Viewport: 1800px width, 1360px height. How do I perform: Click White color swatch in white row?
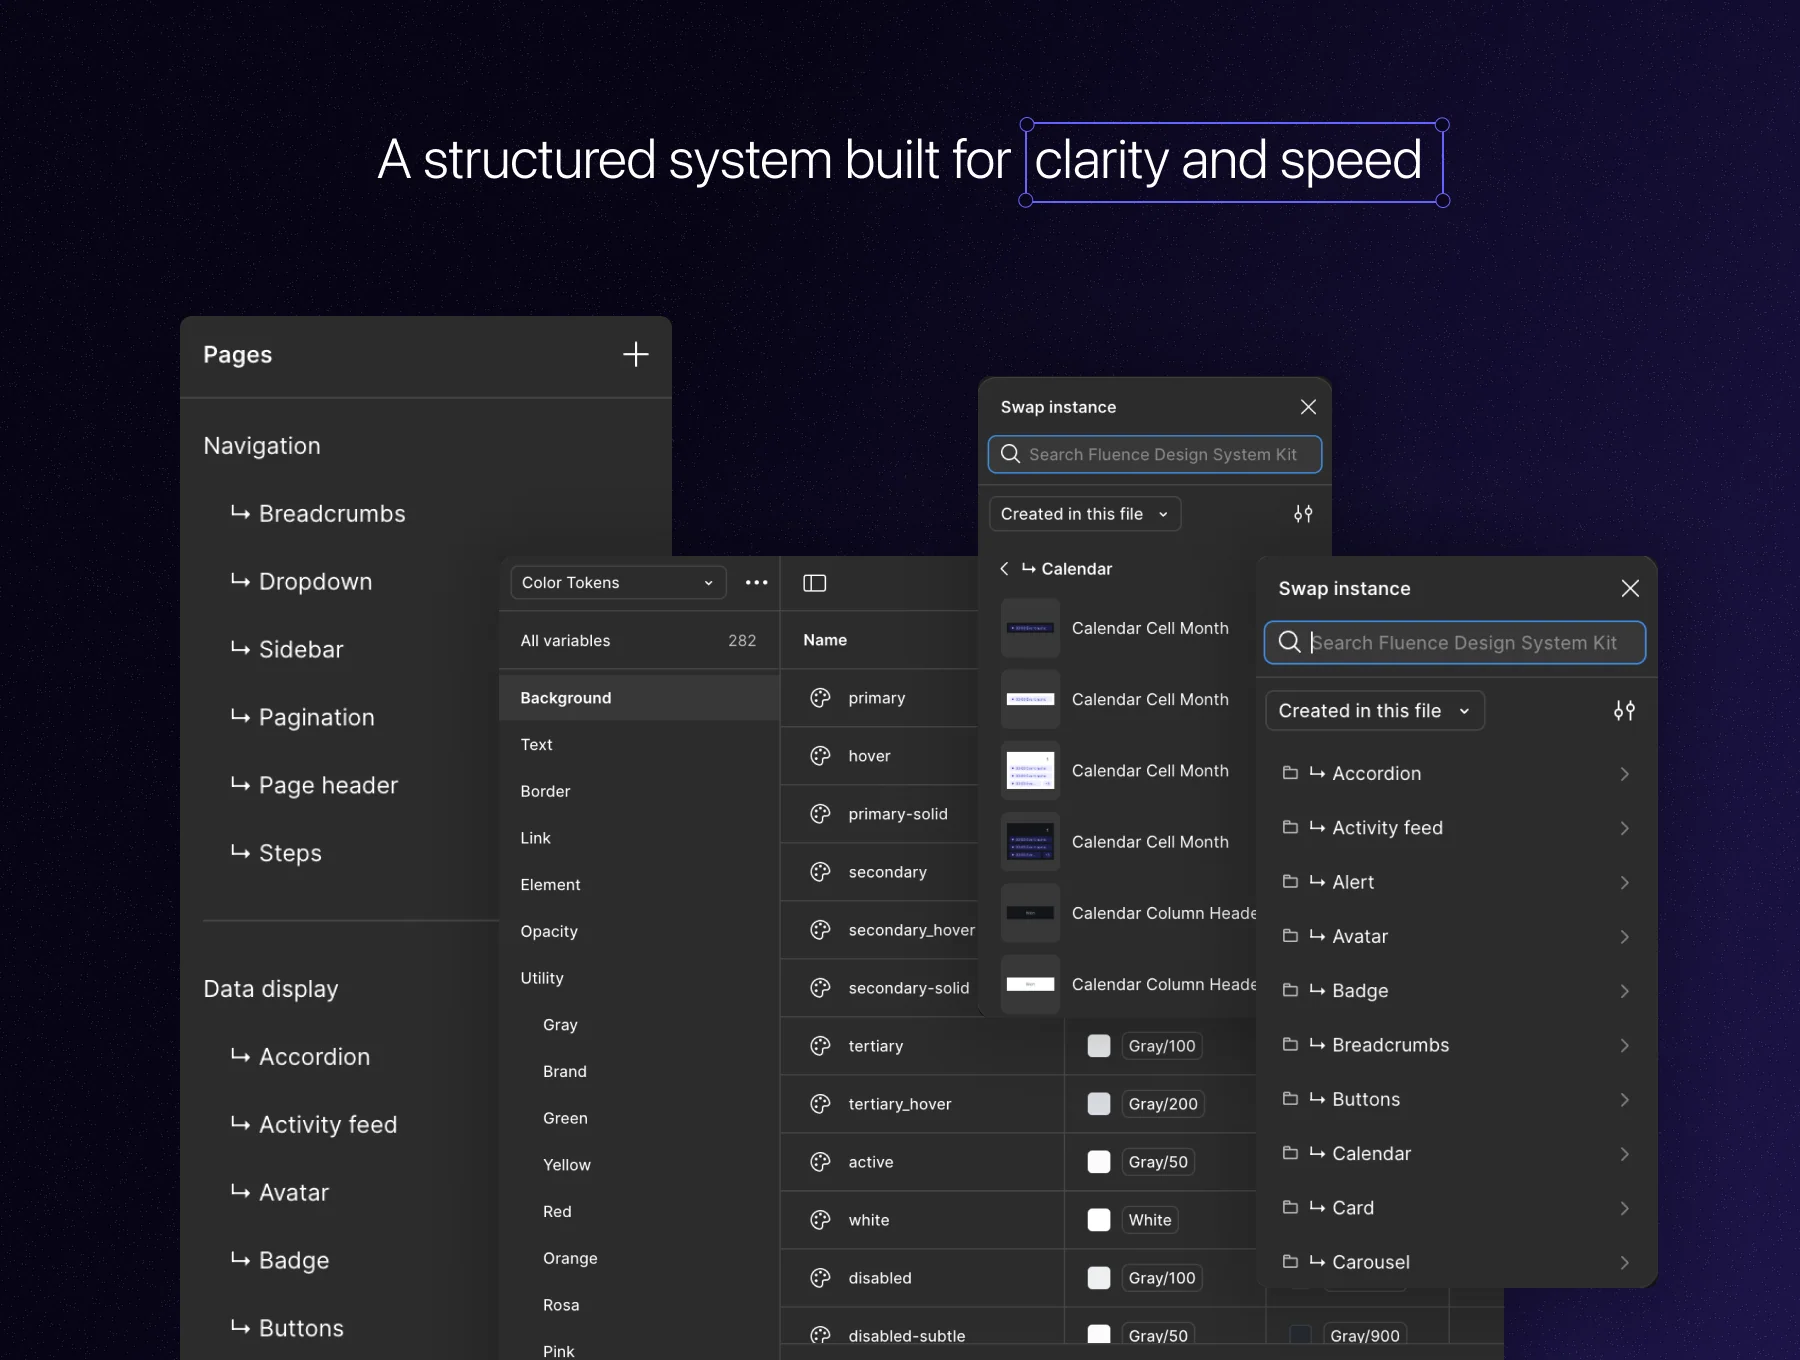pyautogui.click(x=1099, y=1220)
